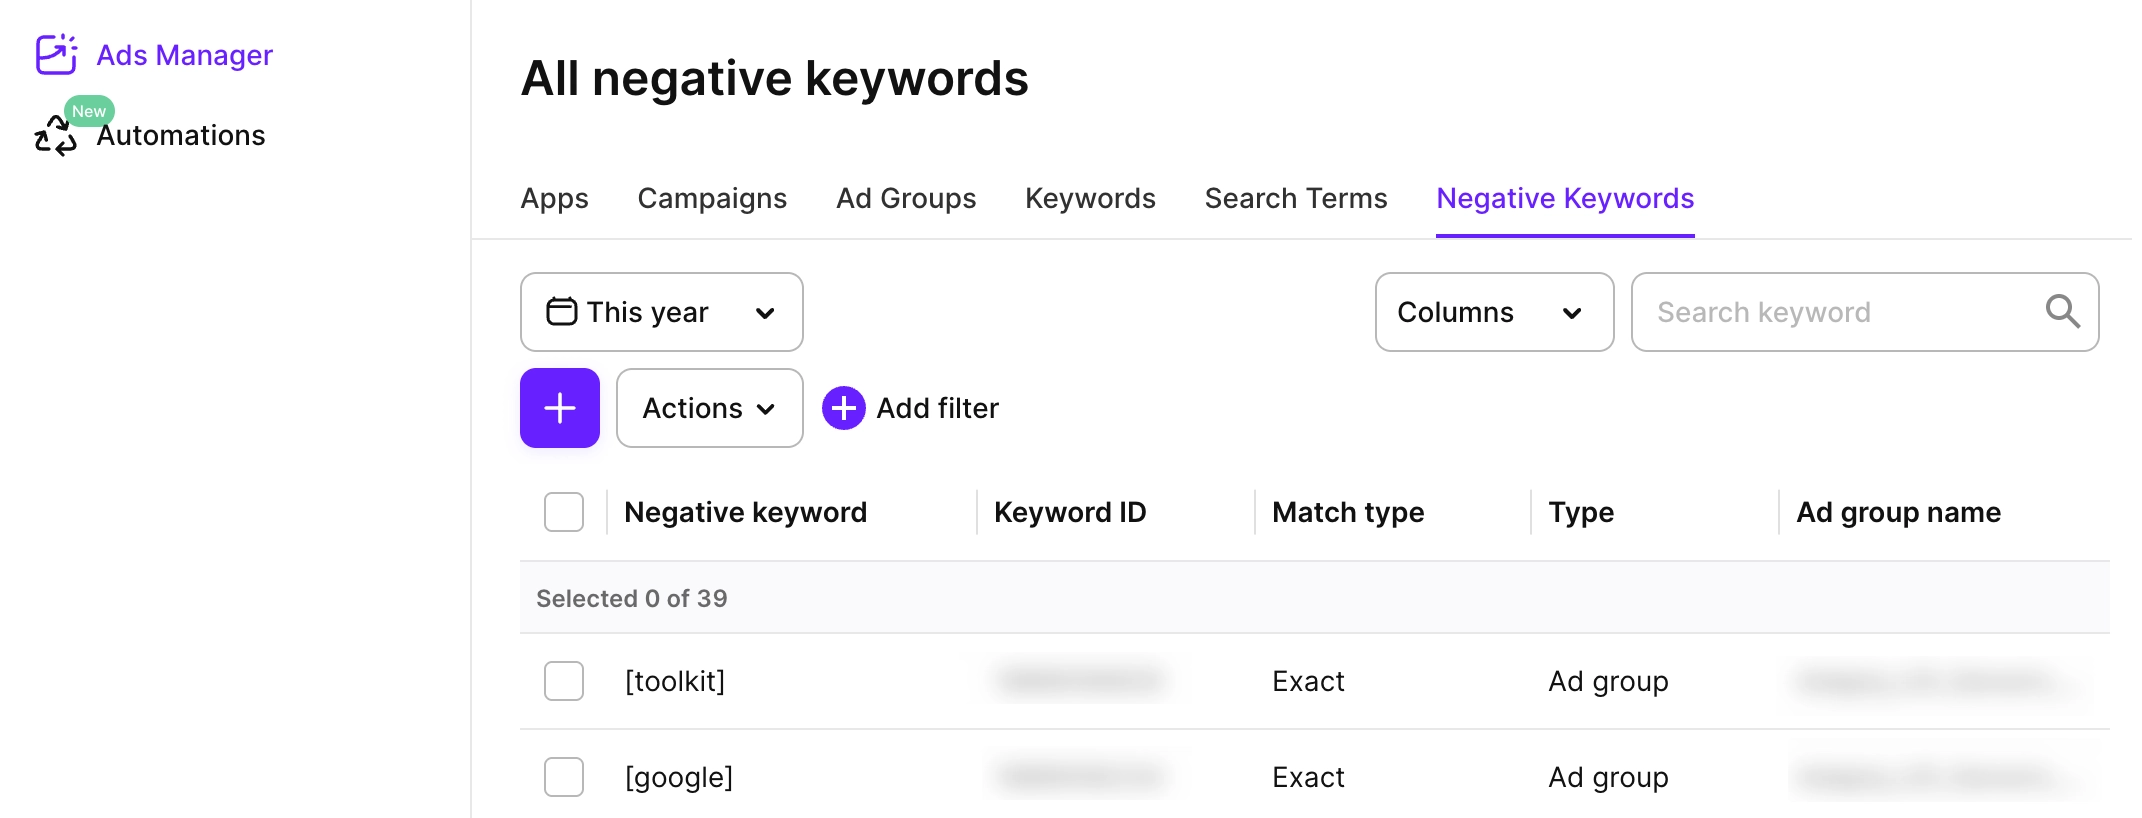Expand the Columns dropdown
2142x818 pixels.
pos(1494,312)
